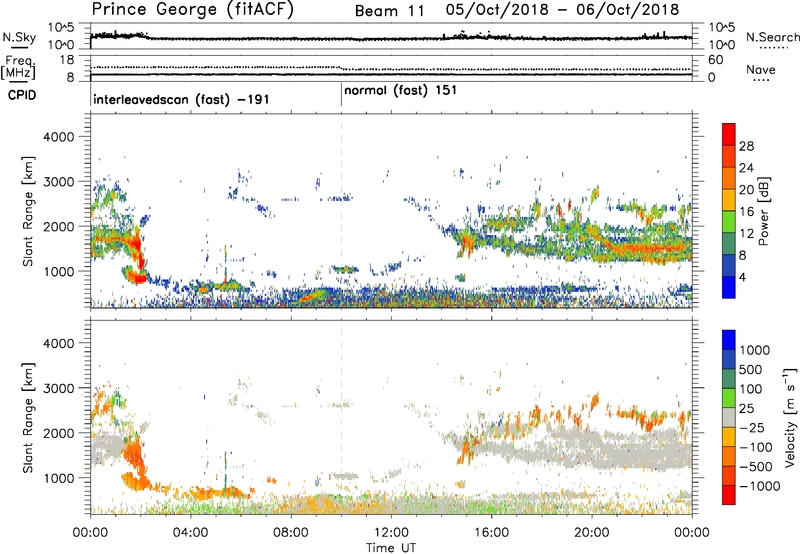Click the 'CPID' row label
Viewport: 800px width, 554px height.
tap(22, 95)
